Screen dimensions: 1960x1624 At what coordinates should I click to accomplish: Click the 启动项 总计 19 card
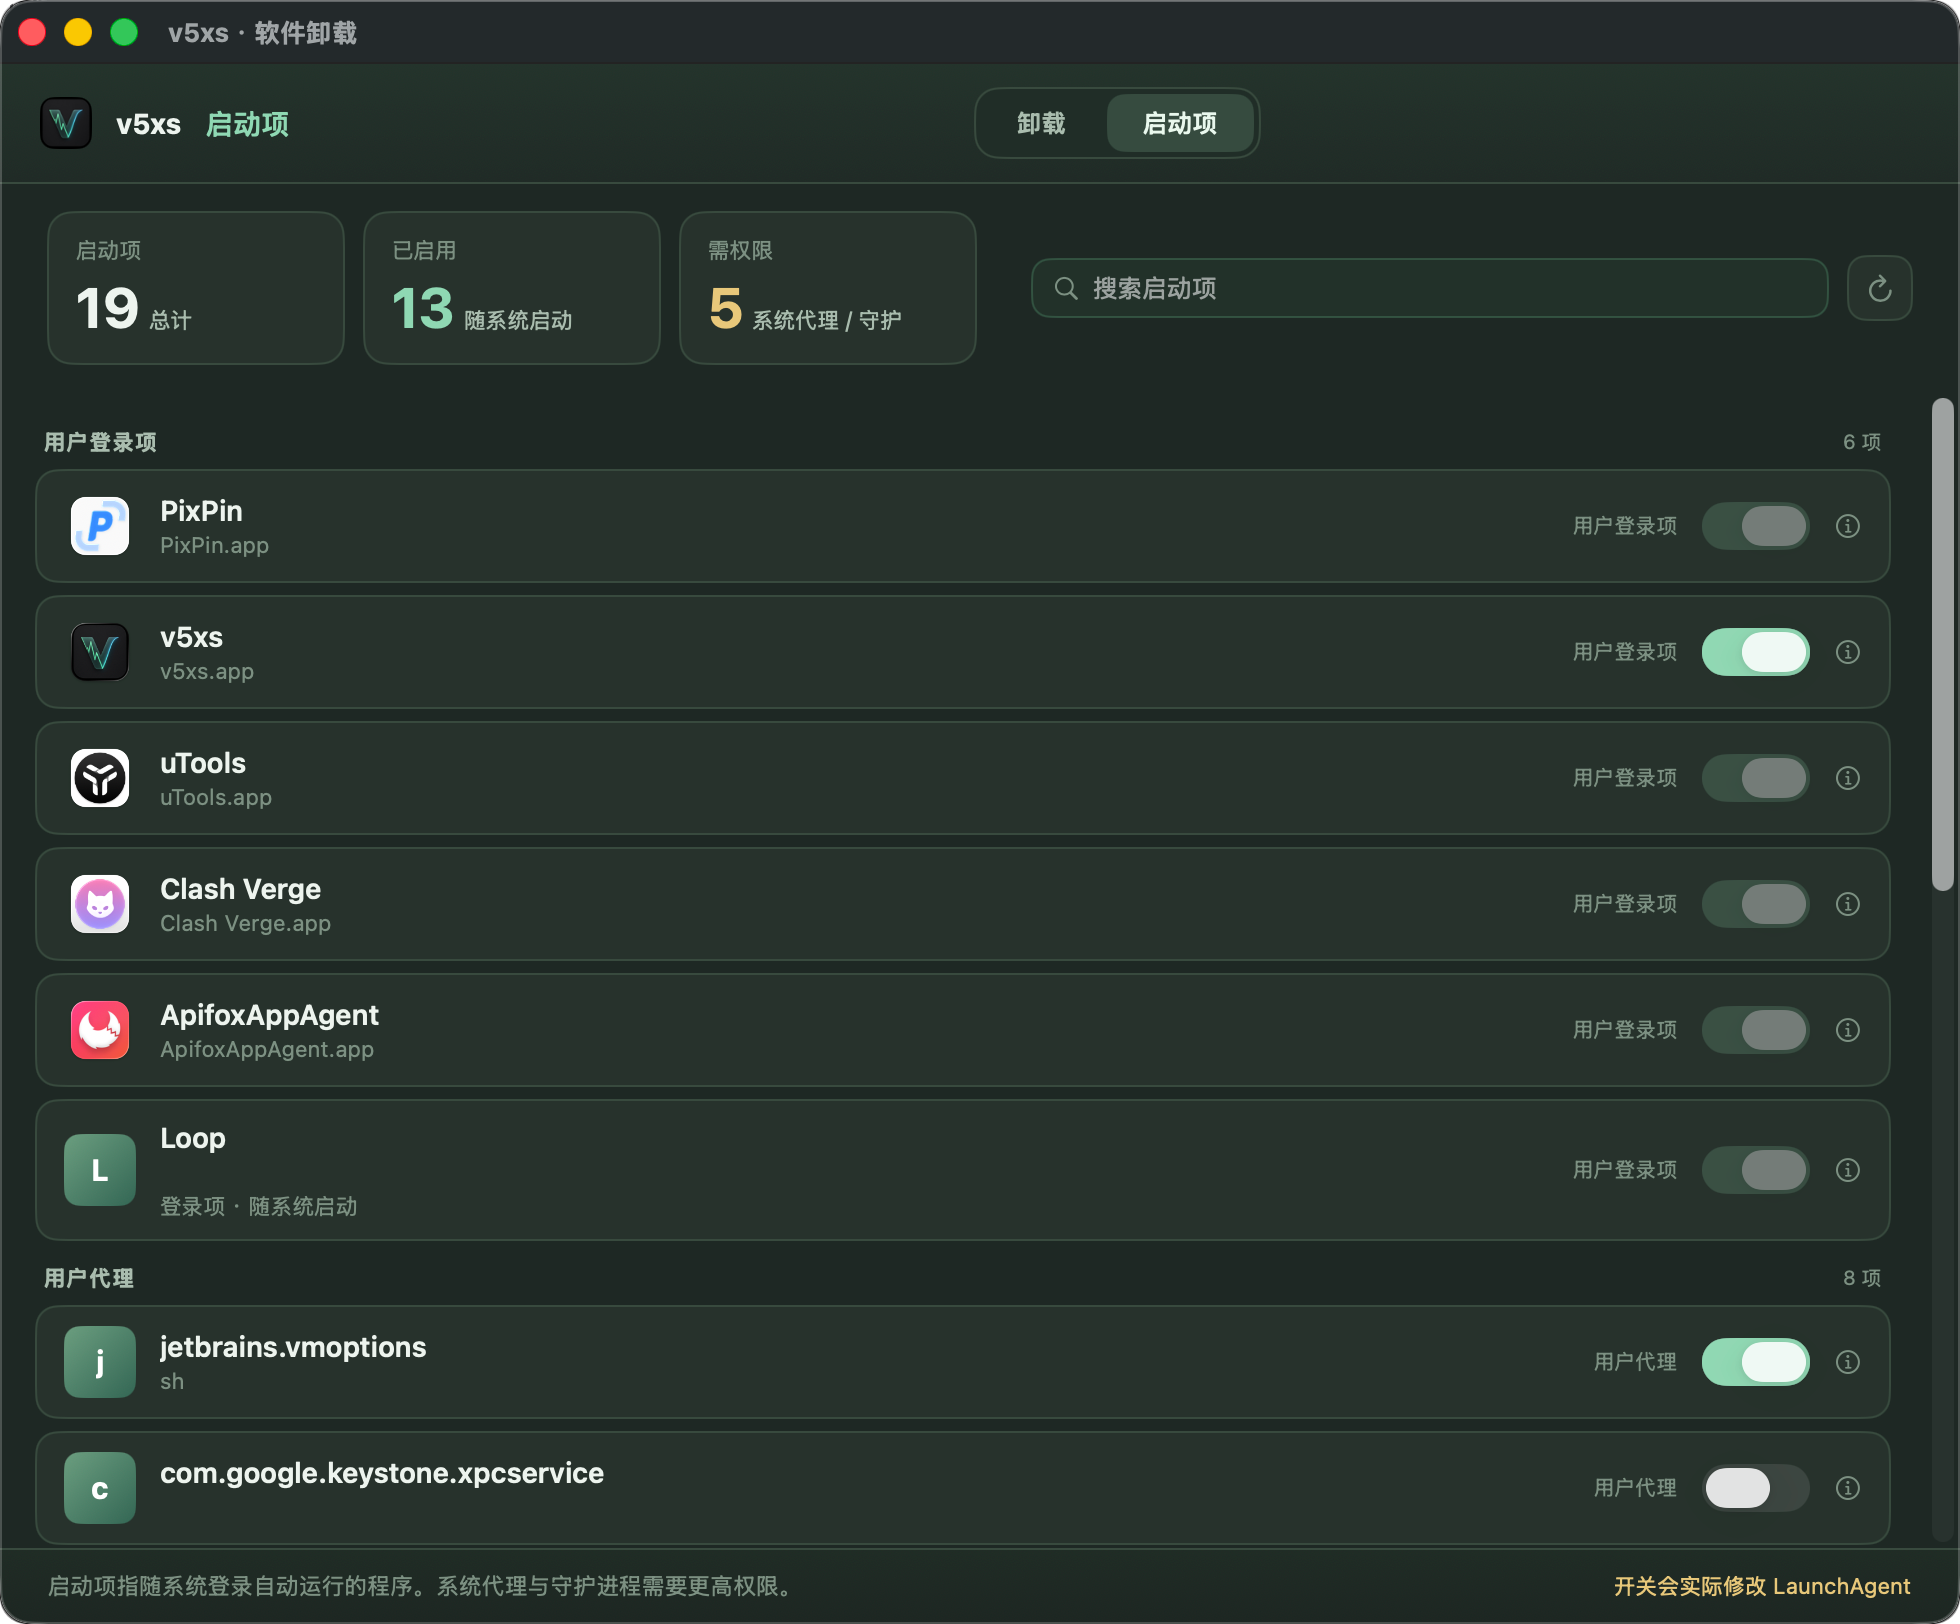(x=196, y=288)
